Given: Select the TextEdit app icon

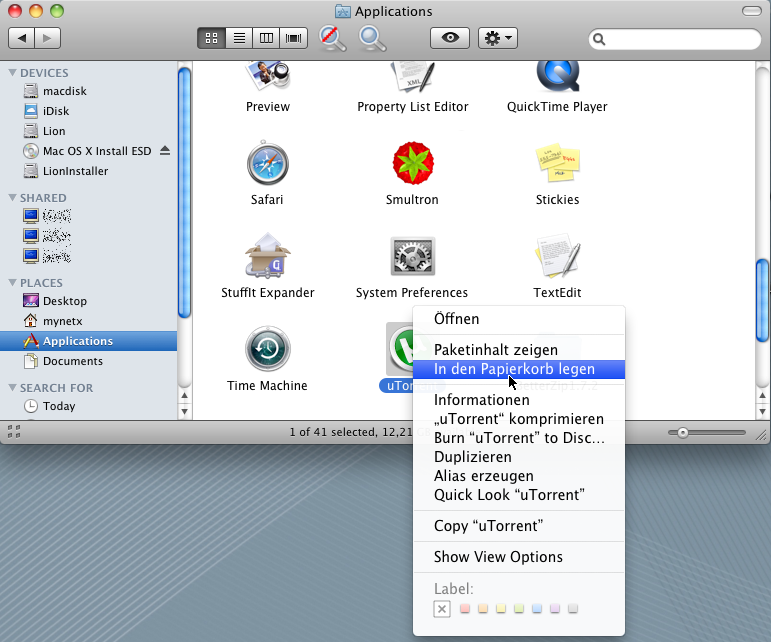Looking at the screenshot, I should [558, 256].
